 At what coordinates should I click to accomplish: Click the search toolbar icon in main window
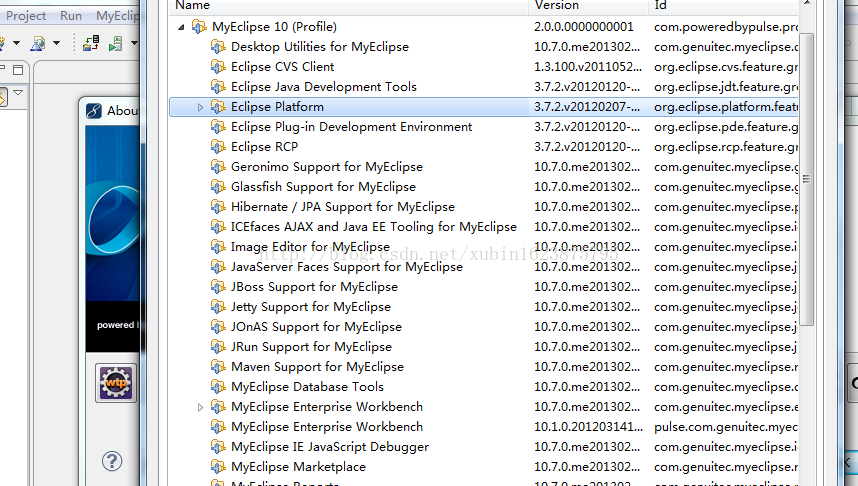click(38, 43)
